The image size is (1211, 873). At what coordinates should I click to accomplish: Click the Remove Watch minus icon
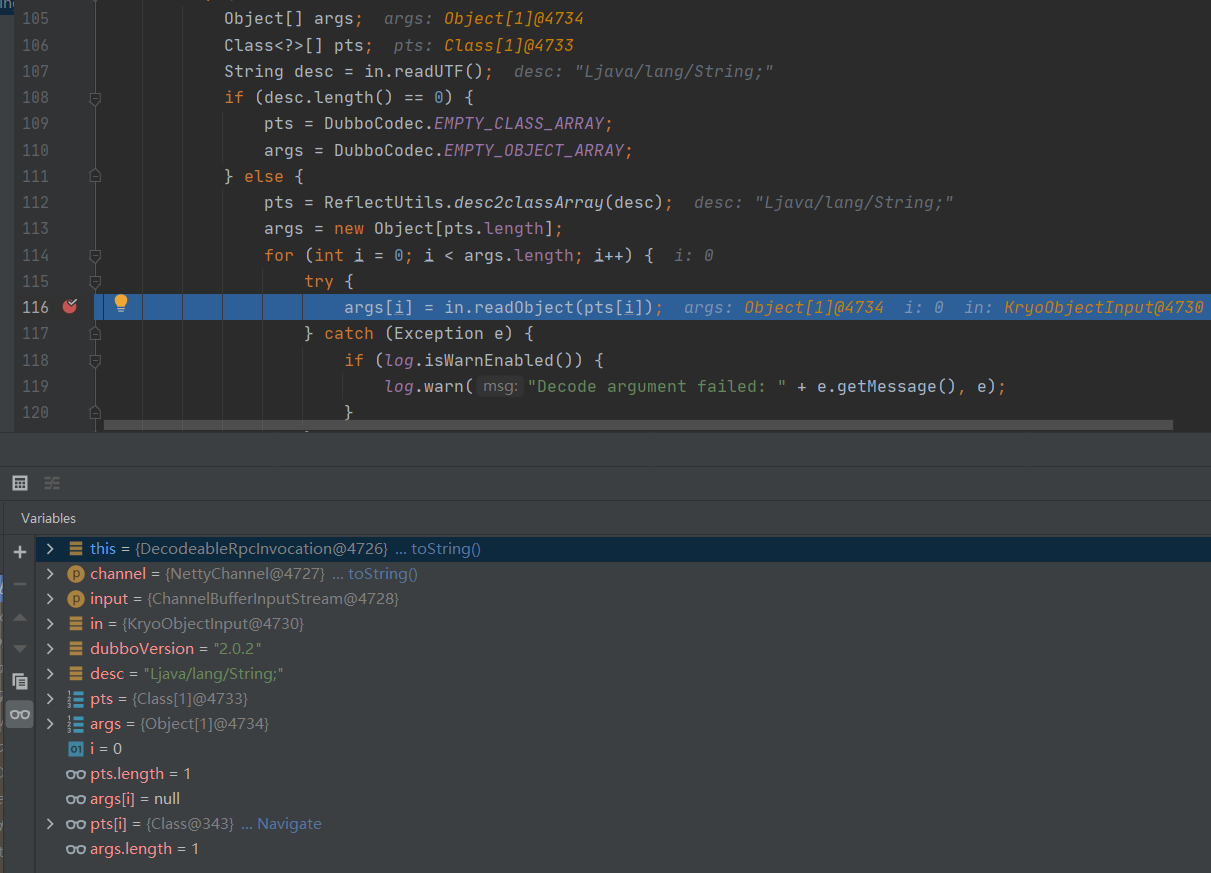[x=19, y=584]
